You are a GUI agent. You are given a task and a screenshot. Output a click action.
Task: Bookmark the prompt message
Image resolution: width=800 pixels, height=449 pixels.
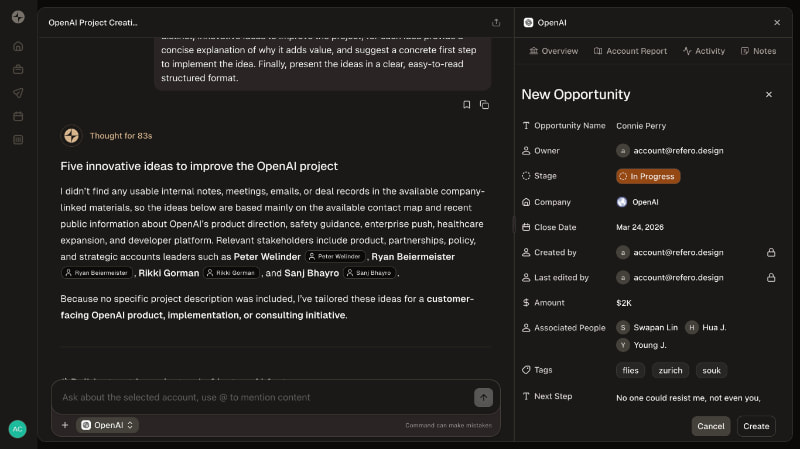(466, 105)
